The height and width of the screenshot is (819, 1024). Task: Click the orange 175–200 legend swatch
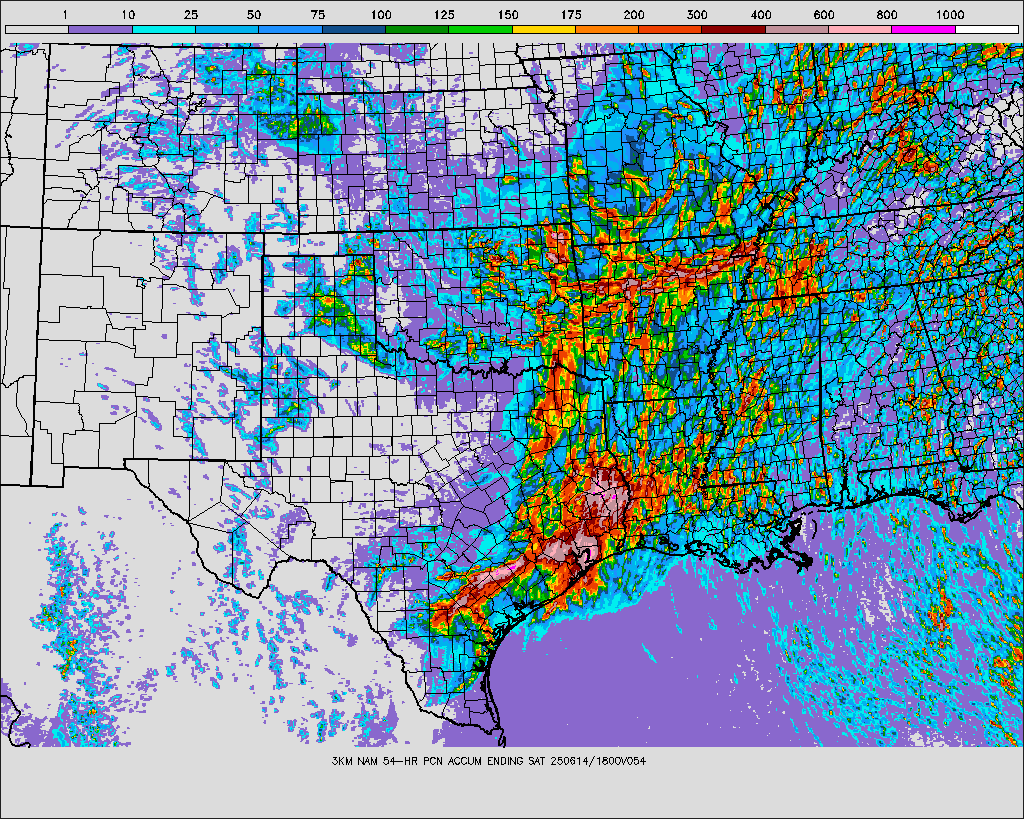click(x=607, y=29)
